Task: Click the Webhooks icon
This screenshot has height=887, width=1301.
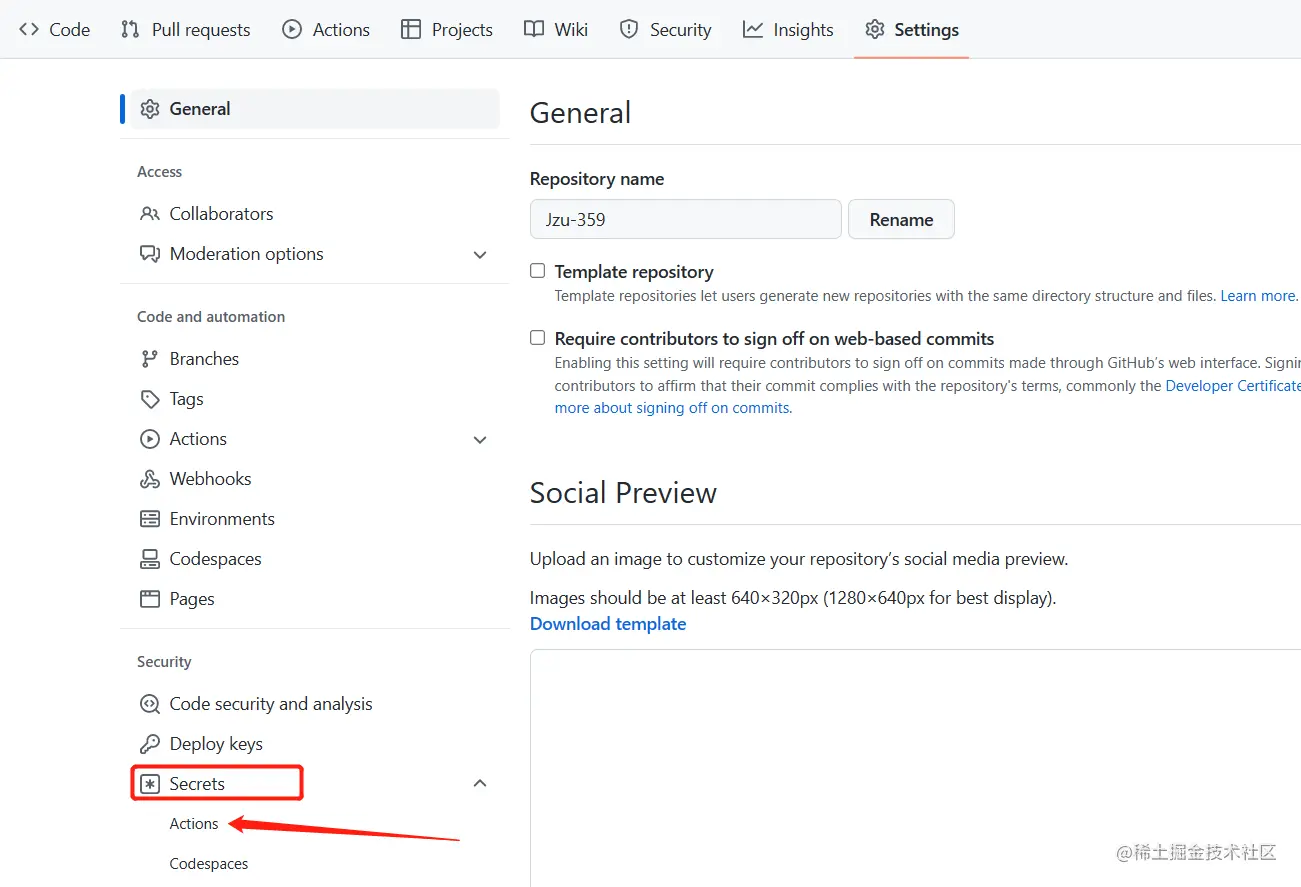Action: pyautogui.click(x=150, y=479)
